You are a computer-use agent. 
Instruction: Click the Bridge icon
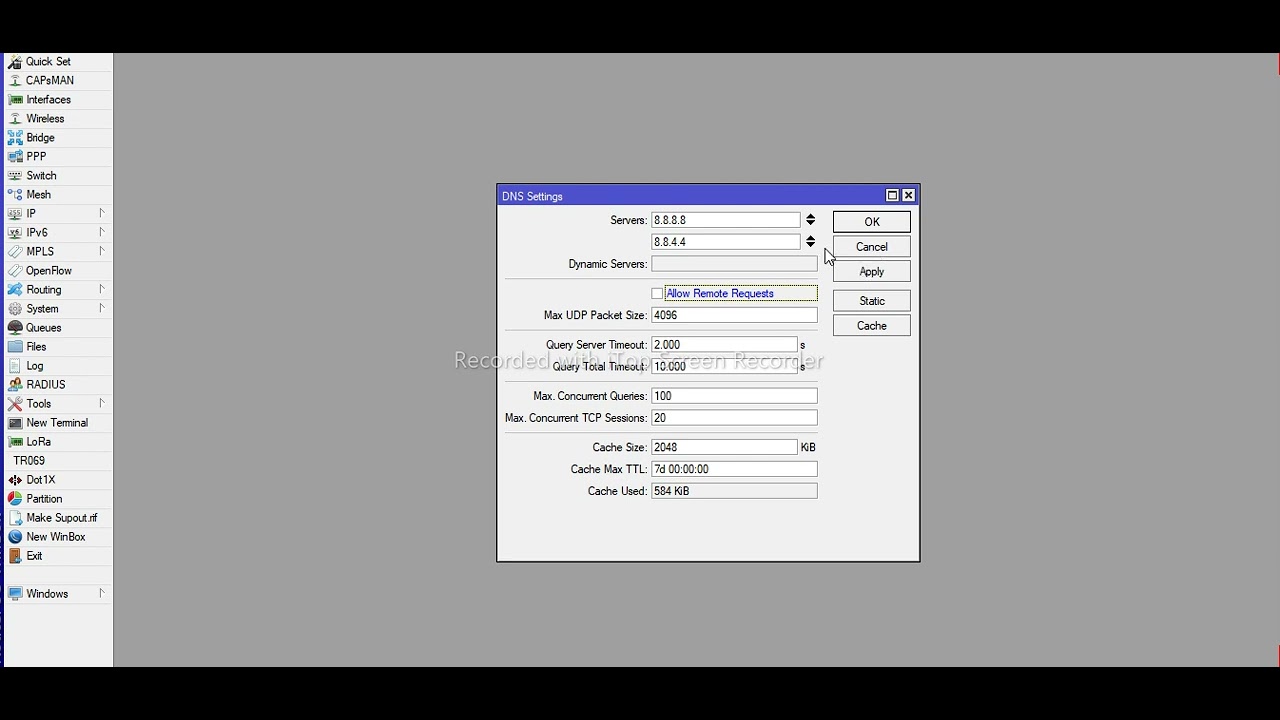click(15, 138)
